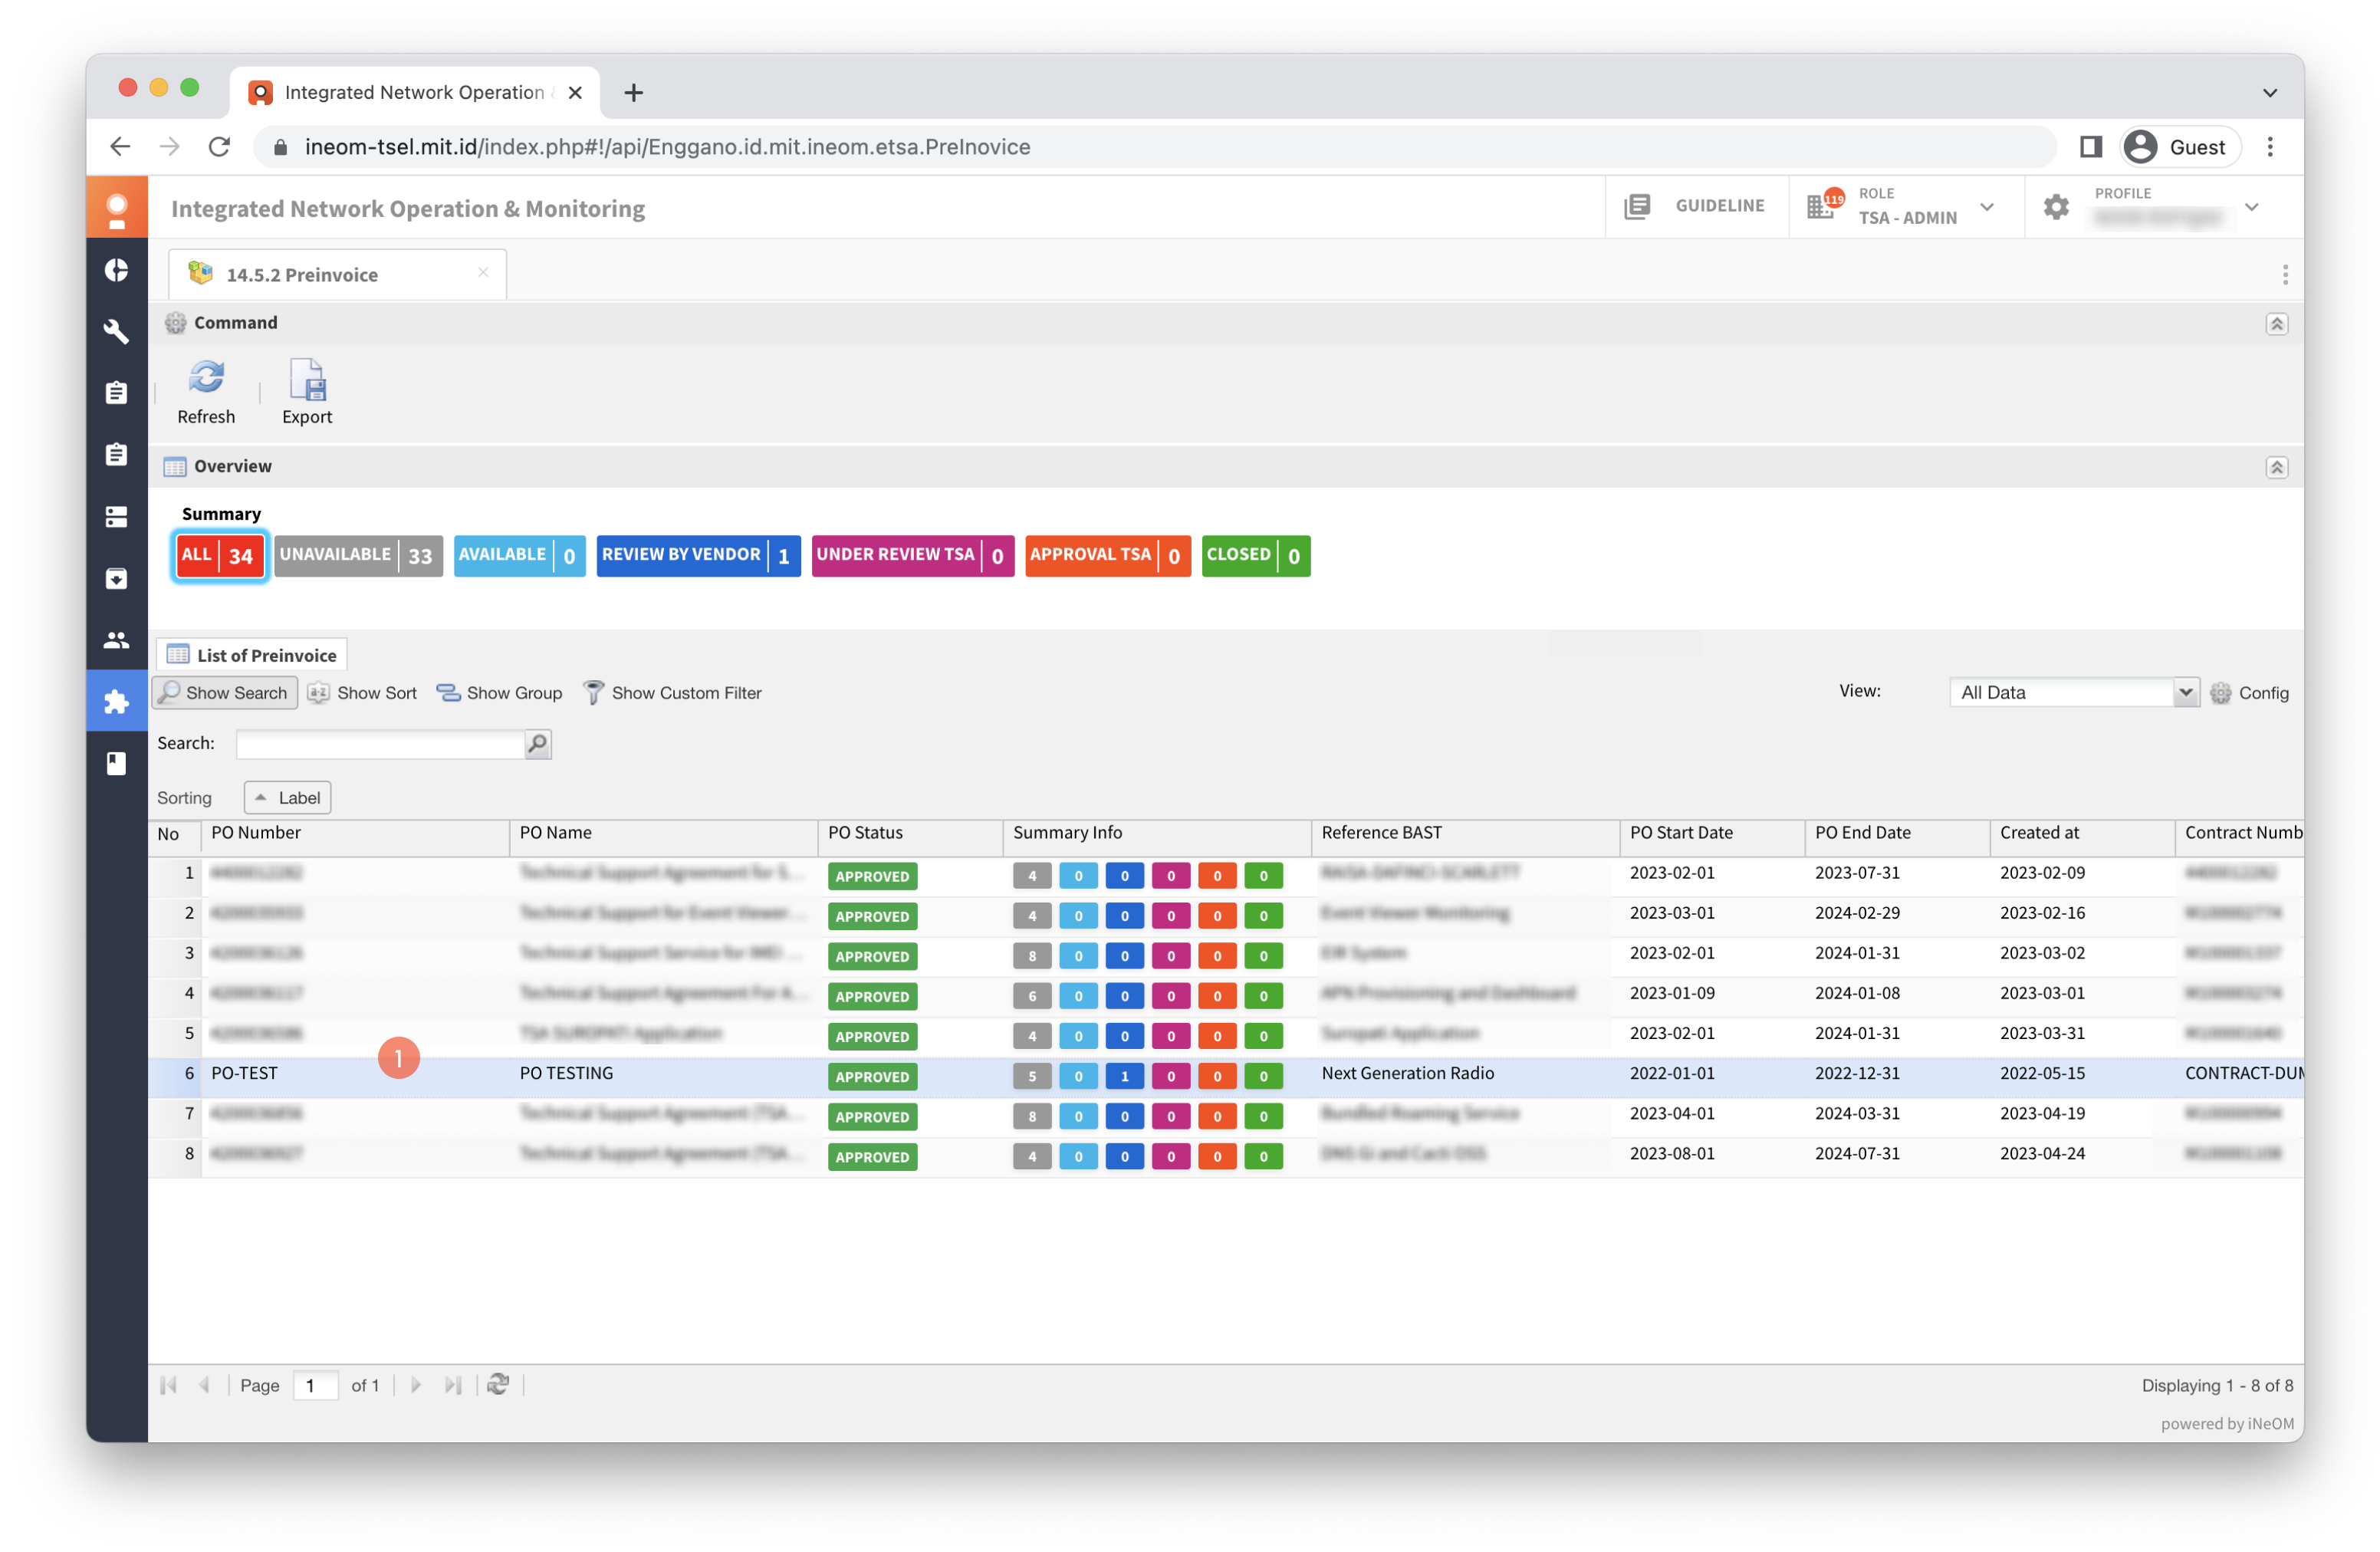2380x1552 pixels.
Task: Filter summary by CLOSED 0
Action: (1255, 556)
